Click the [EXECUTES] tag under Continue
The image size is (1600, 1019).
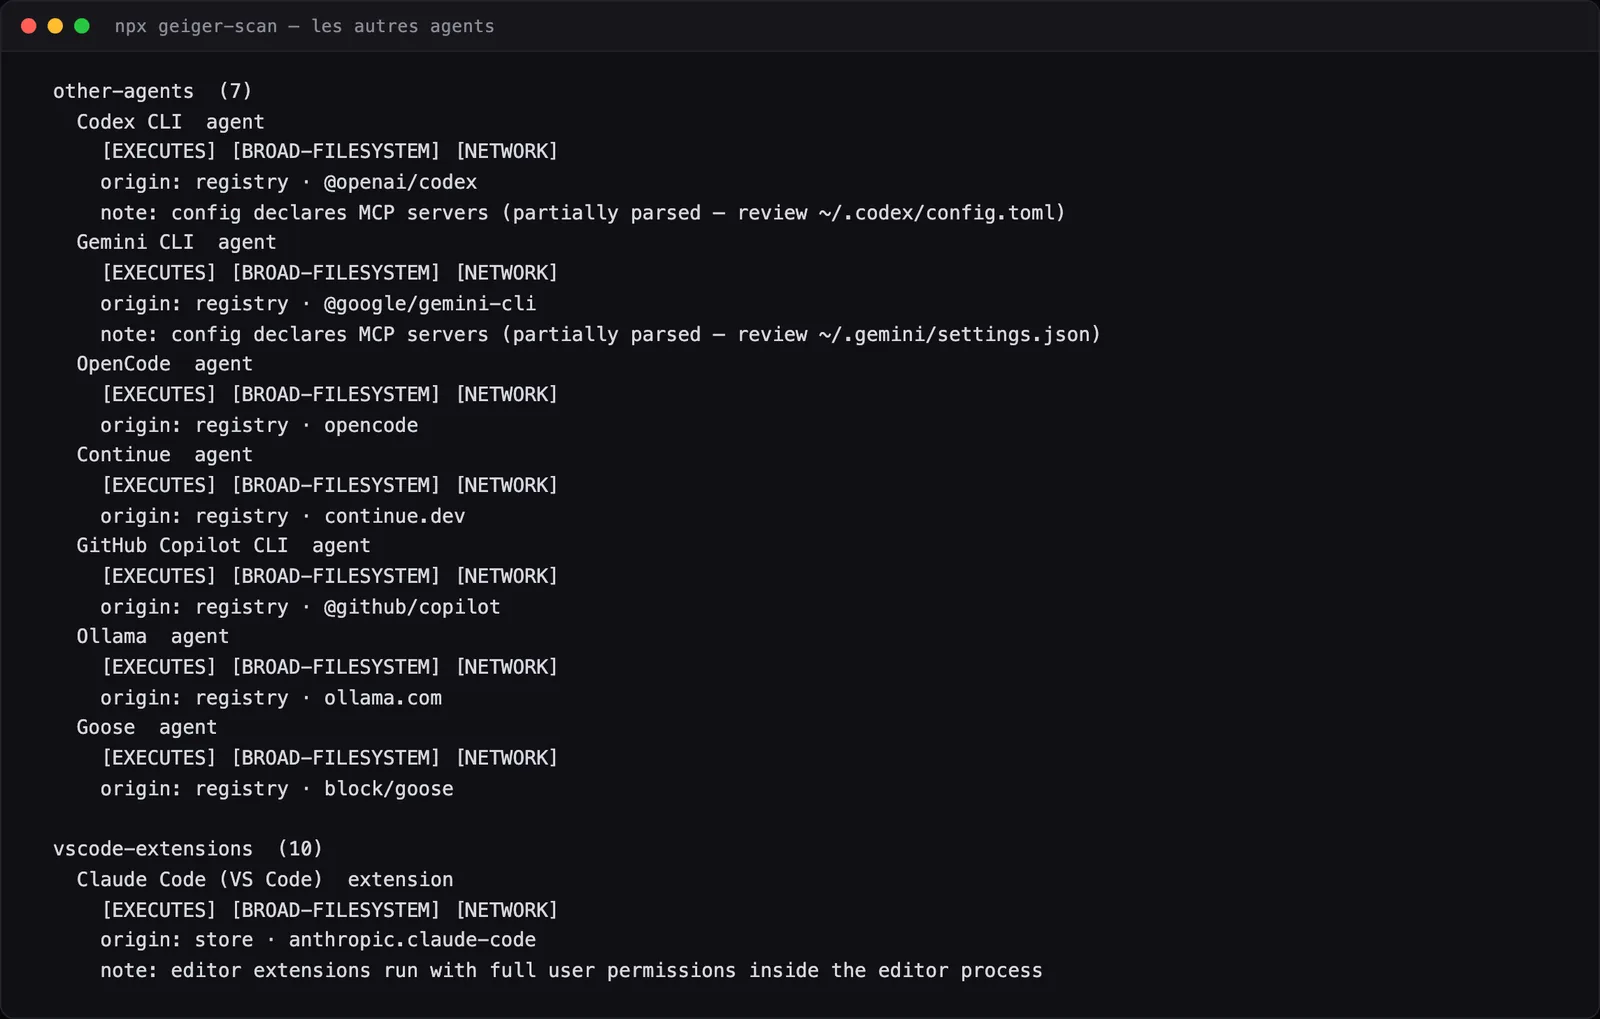click(x=159, y=485)
